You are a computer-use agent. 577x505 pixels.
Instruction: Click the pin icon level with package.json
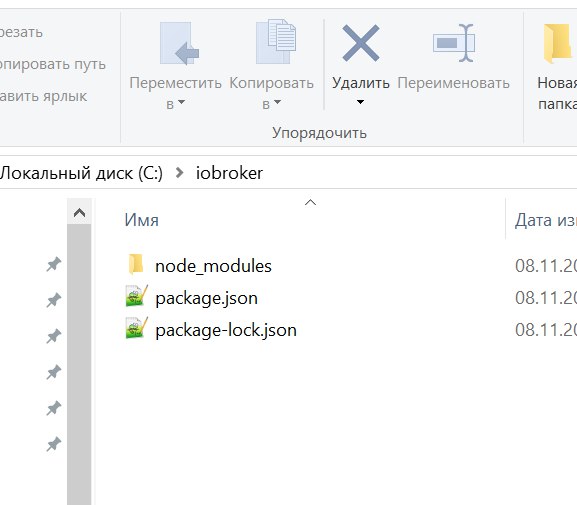point(53,300)
